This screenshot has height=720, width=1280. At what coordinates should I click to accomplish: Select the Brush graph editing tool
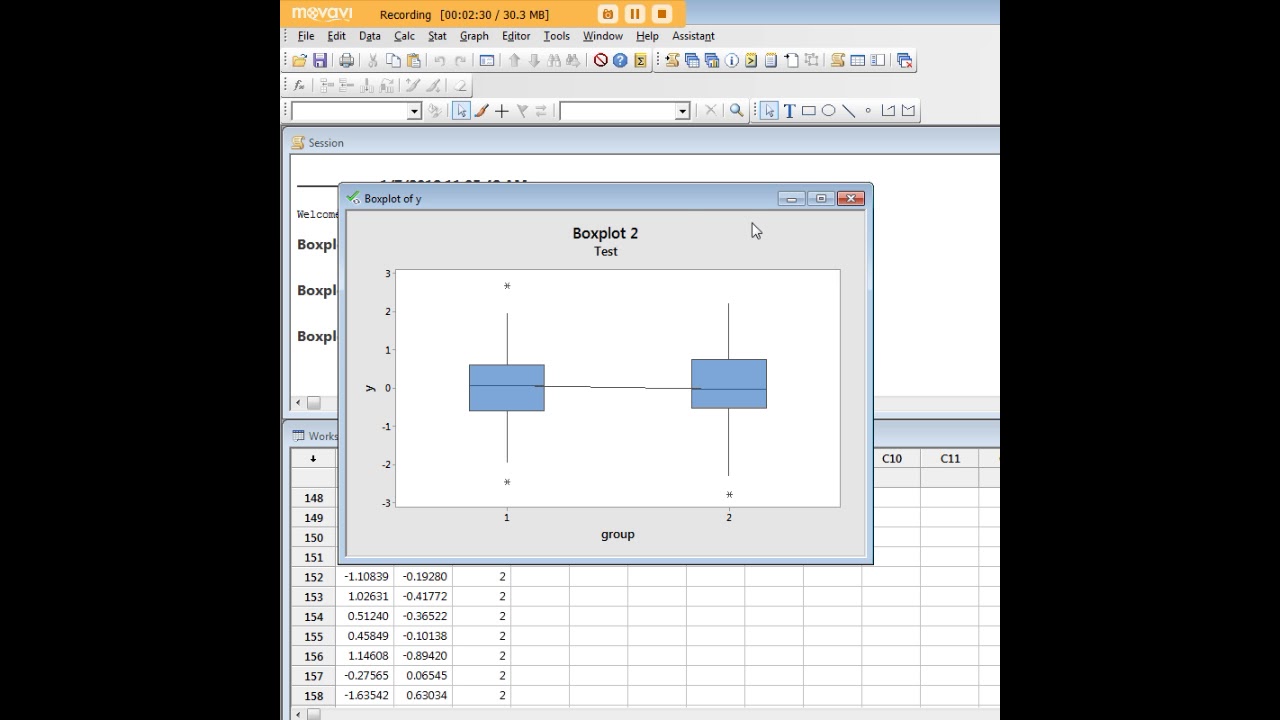pos(481,111)
